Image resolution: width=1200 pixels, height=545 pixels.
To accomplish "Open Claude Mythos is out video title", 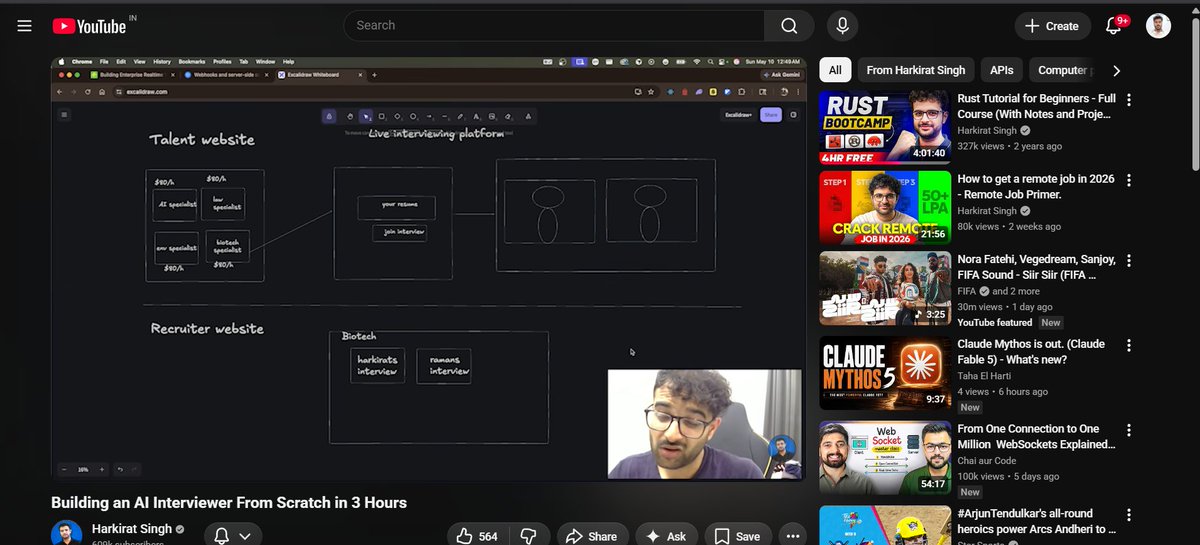I will tap(1031, 351).
